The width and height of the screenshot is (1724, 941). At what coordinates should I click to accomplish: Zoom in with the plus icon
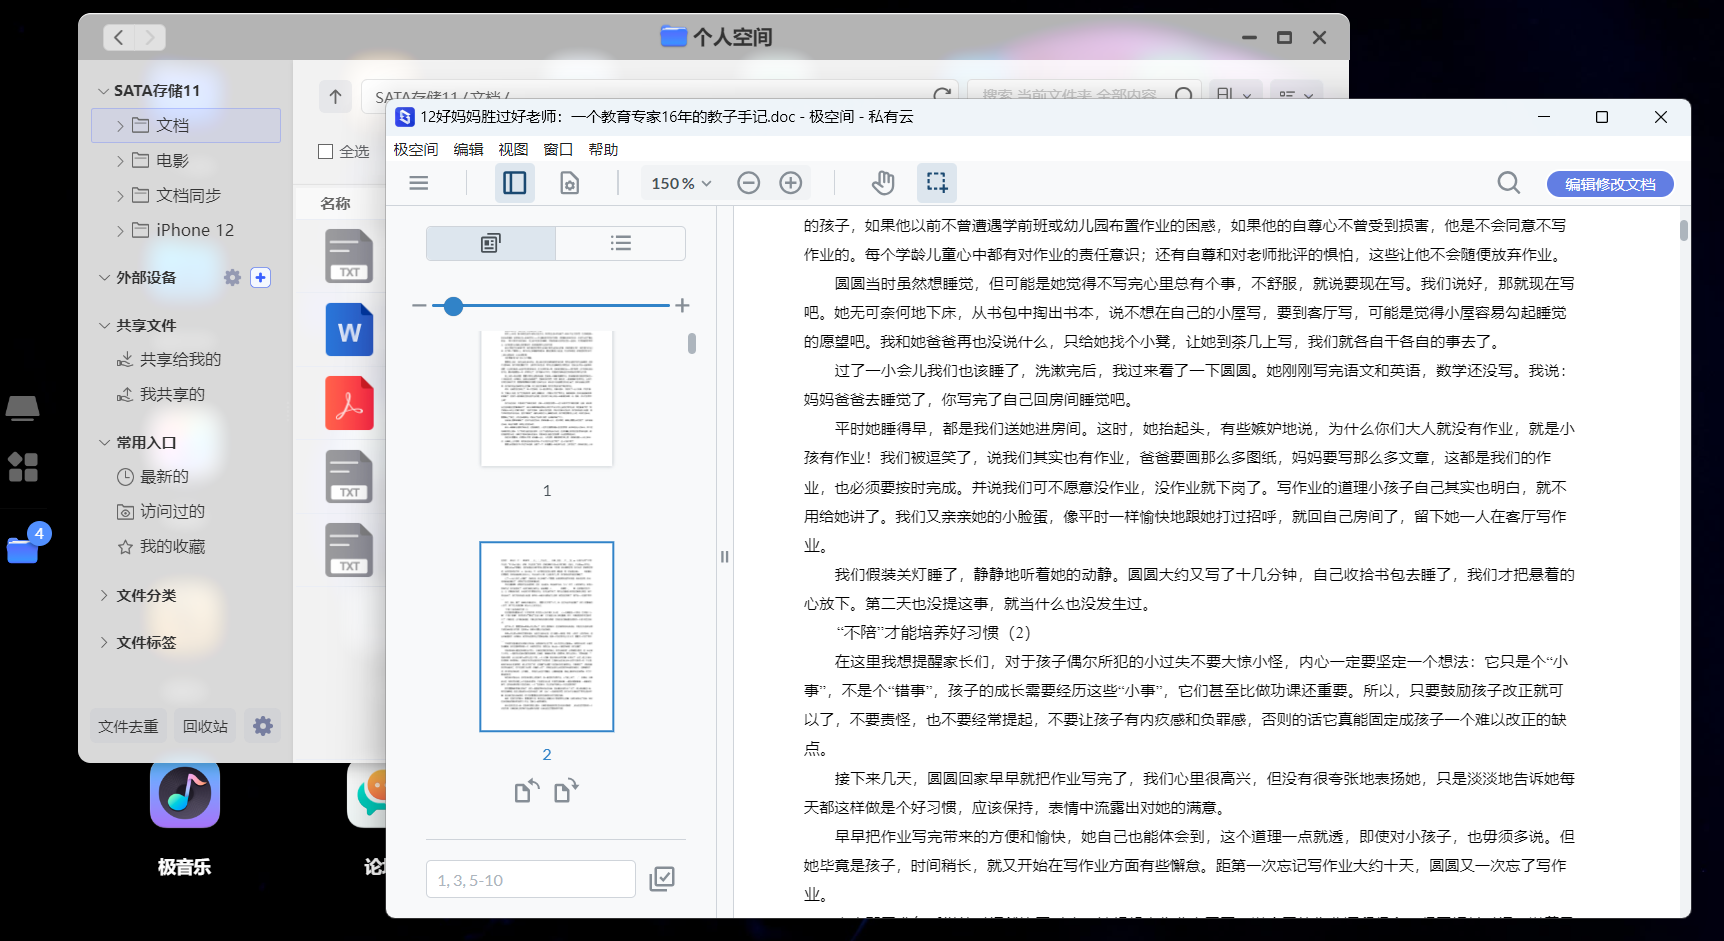tap(790, 183)
